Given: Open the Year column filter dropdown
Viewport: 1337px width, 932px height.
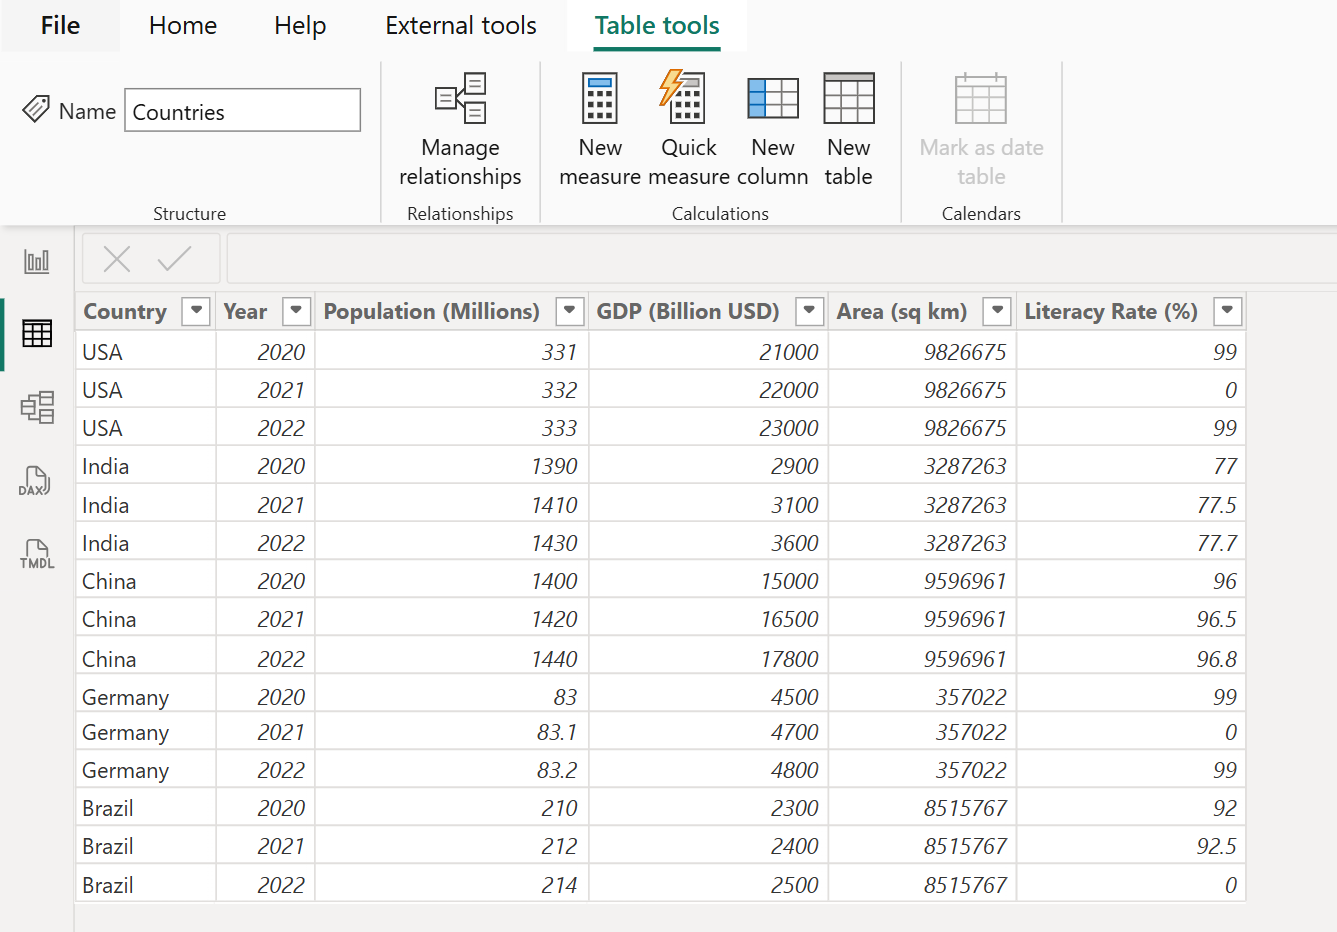Looking at the screenshot, I should click(296, 311).
